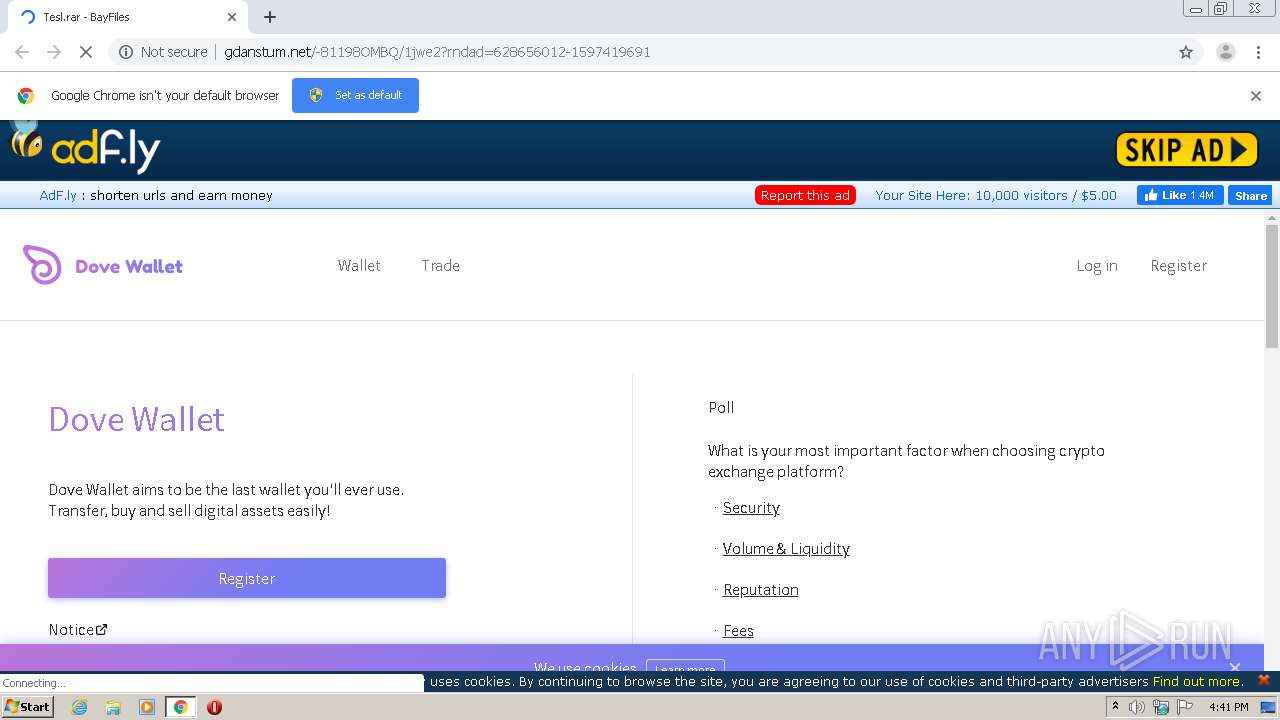Screen dimensions: 1280x720
Task: Bookmark this page with the star icon
Action: coord(1186,52)
